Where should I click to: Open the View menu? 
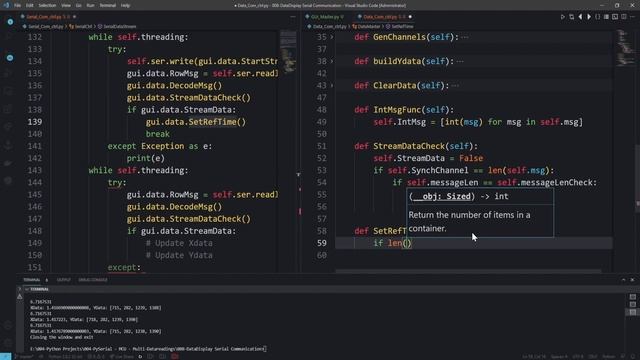coord(66,6)
